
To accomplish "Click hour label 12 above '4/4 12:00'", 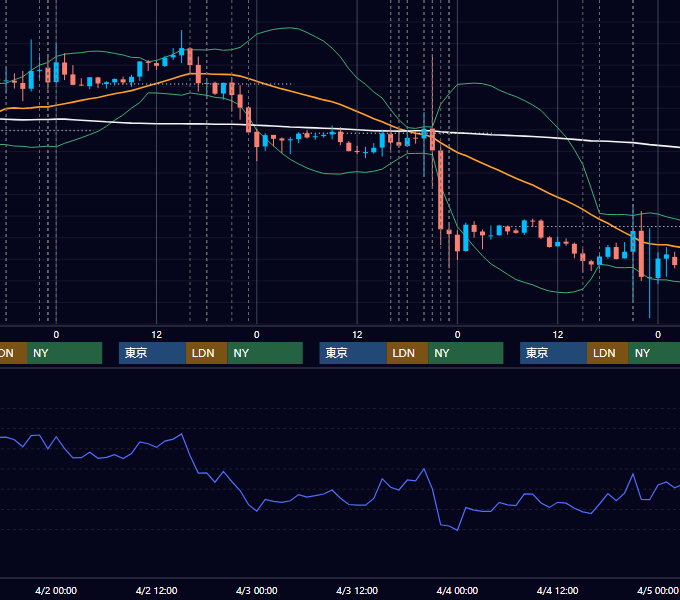I will pos(558,335).
